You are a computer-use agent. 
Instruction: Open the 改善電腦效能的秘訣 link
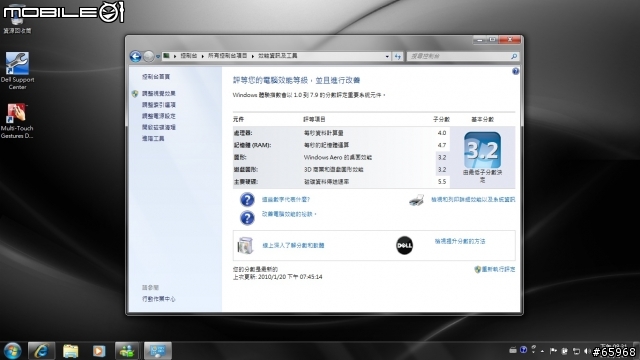[x=289, y=214]
